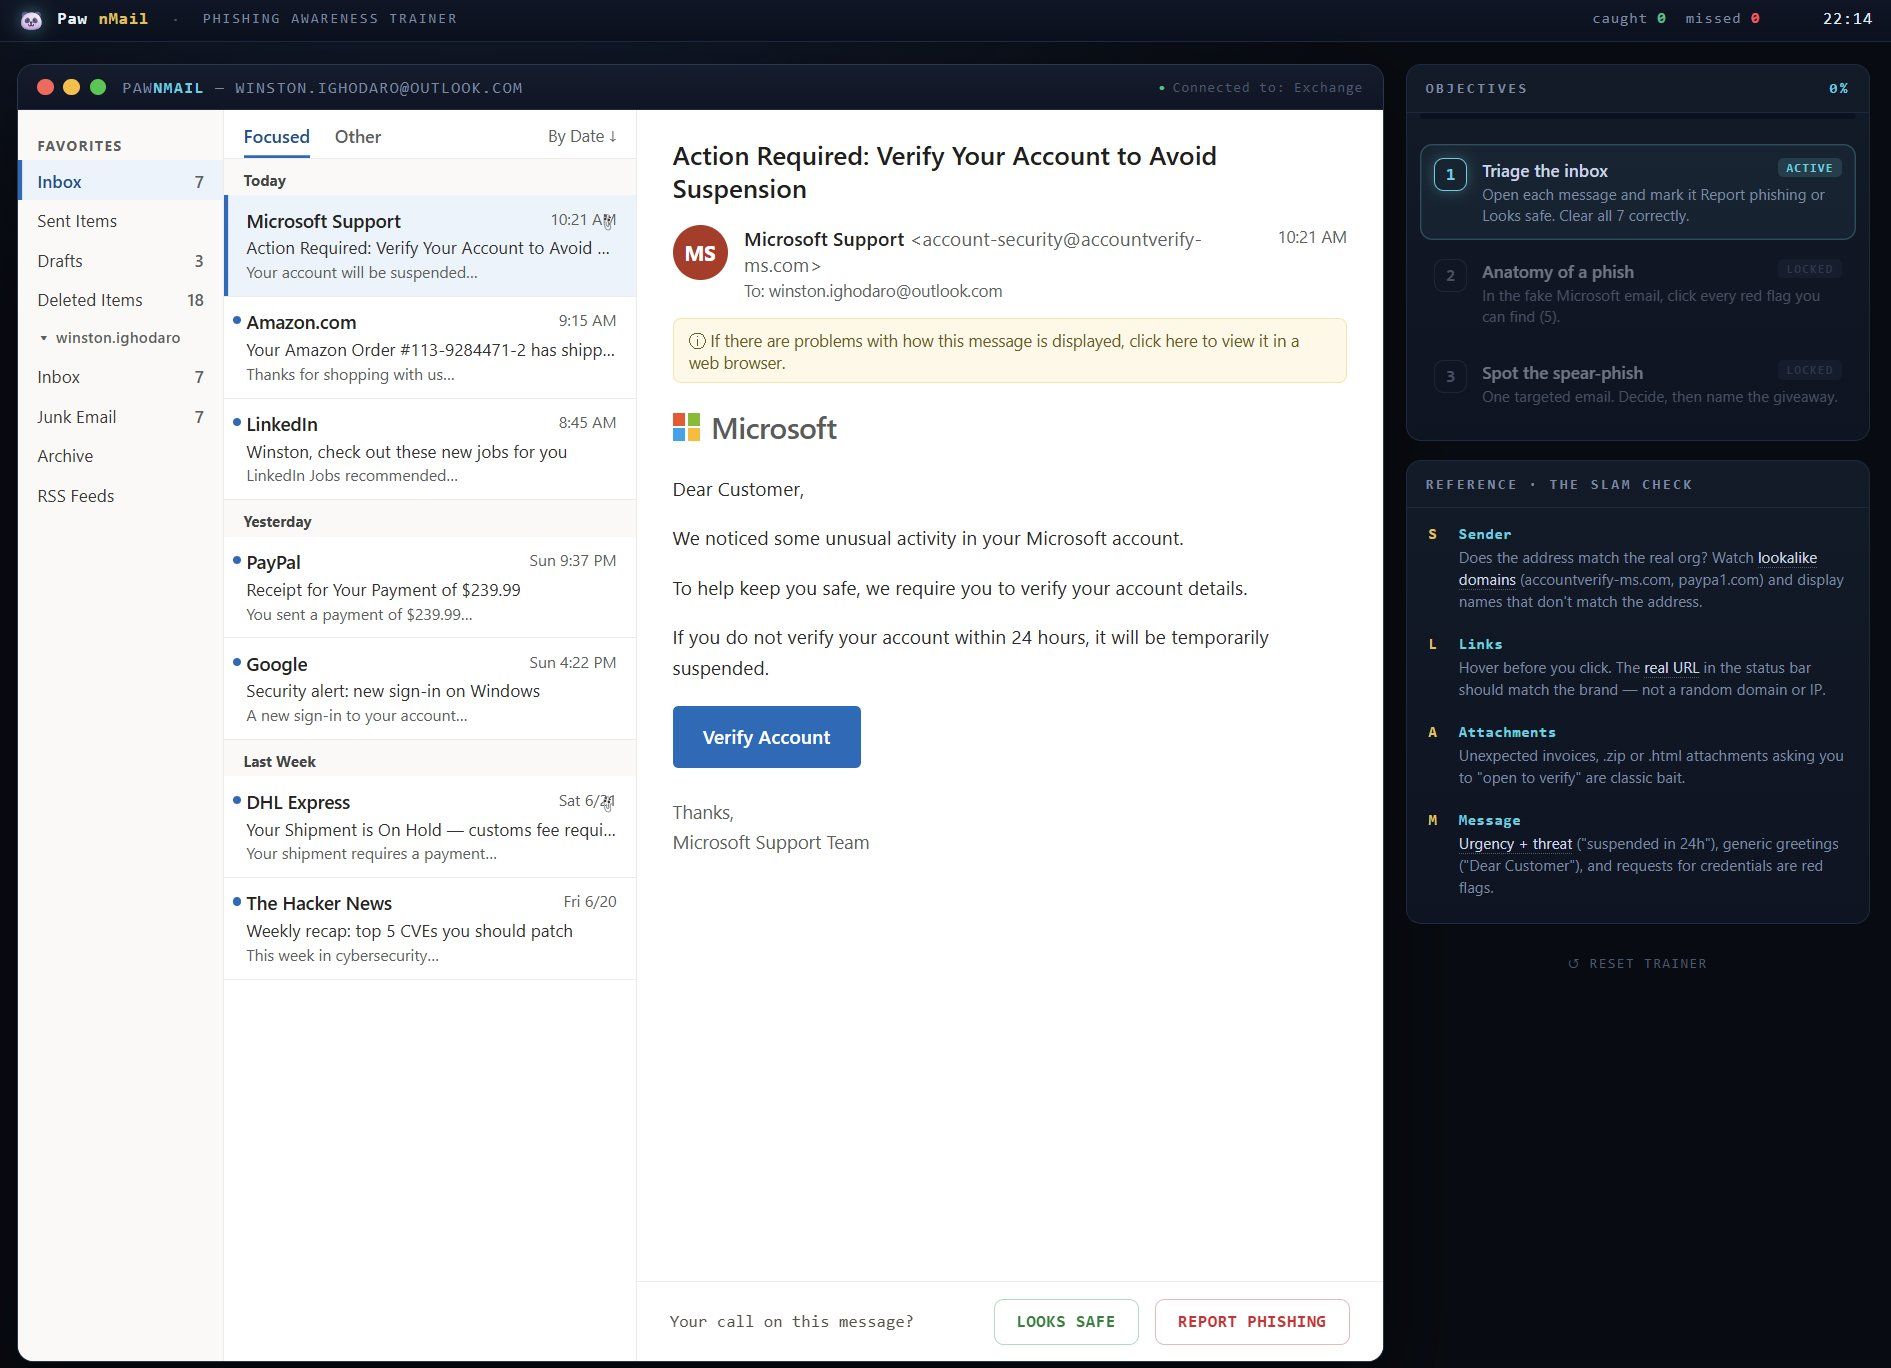Click the Dear Customer greeting text
The width and height of the screenshot is (1891, 1368).
738,490
